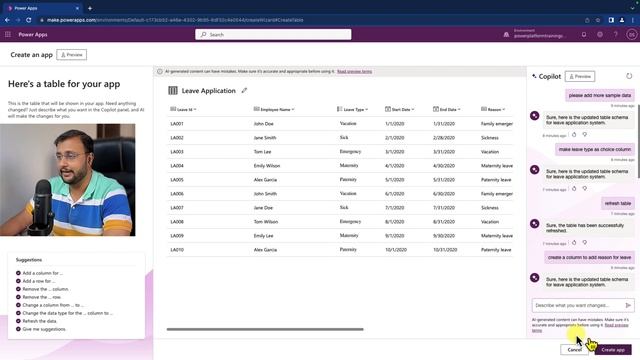Choose the 'Remove the ... row' suggestion

(42, 297)
